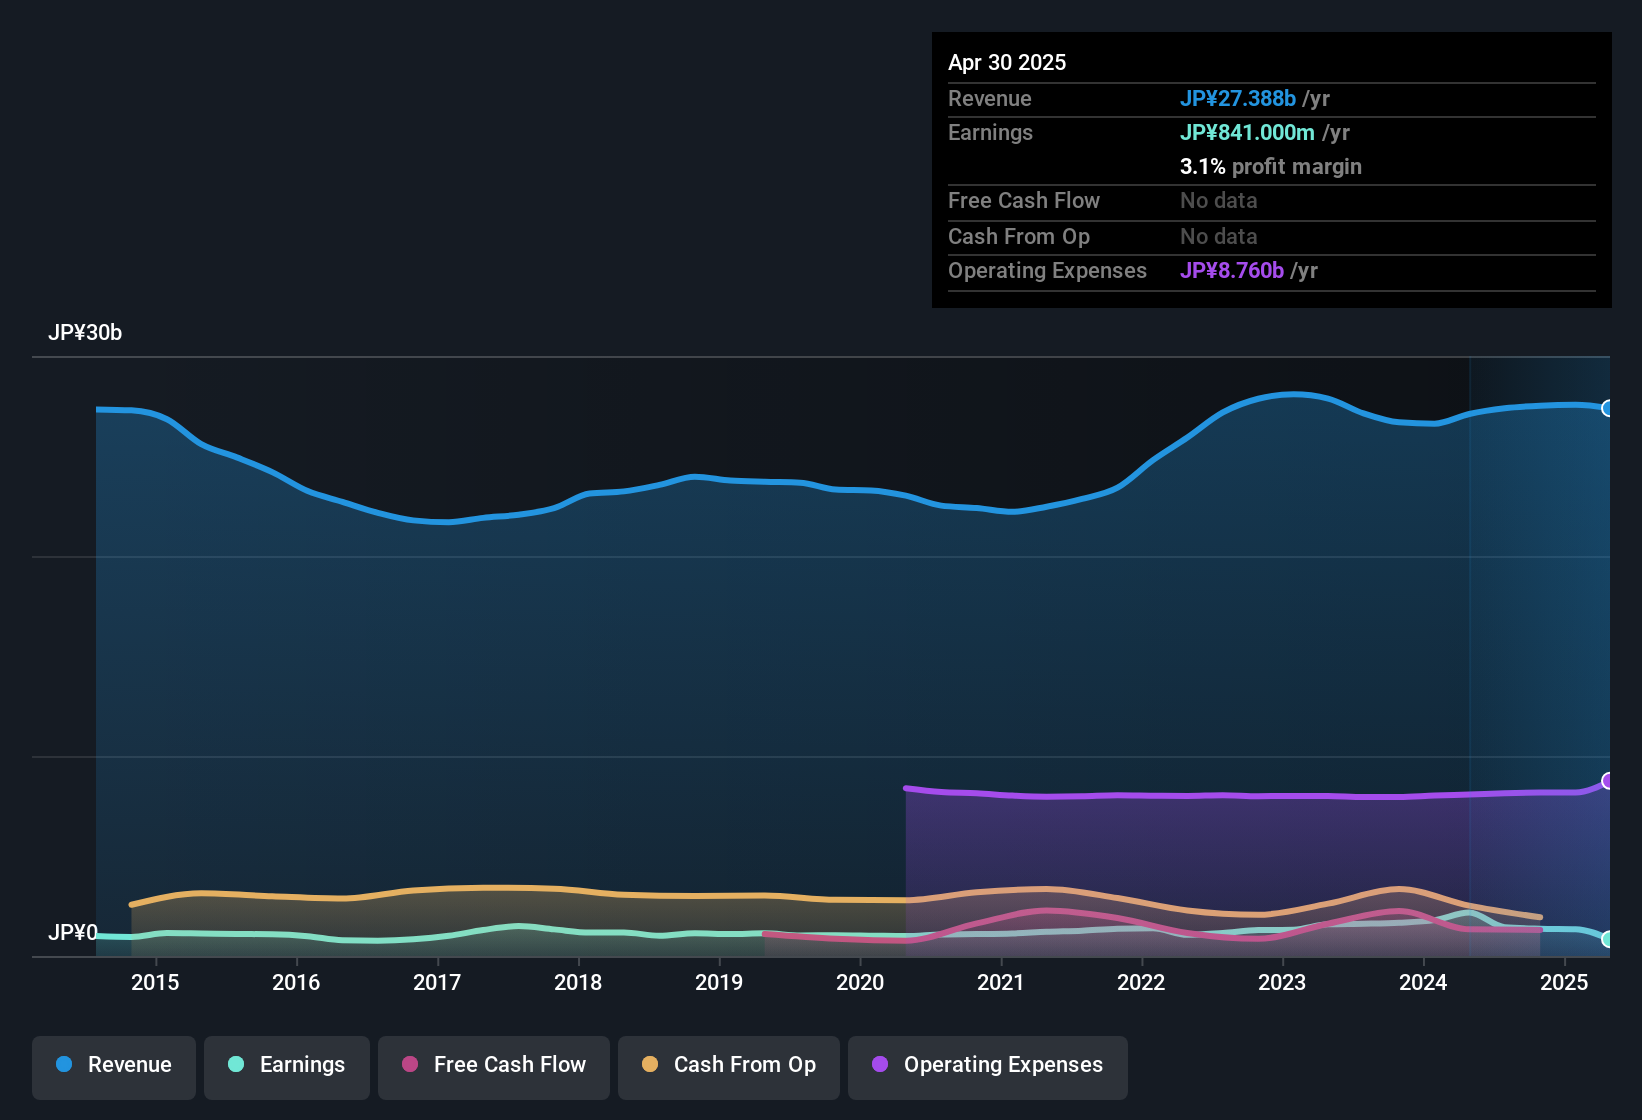The image size is (1642, 1120).
Task: Click the Revenue label in tooltip
Action: (x=990, y=99)
